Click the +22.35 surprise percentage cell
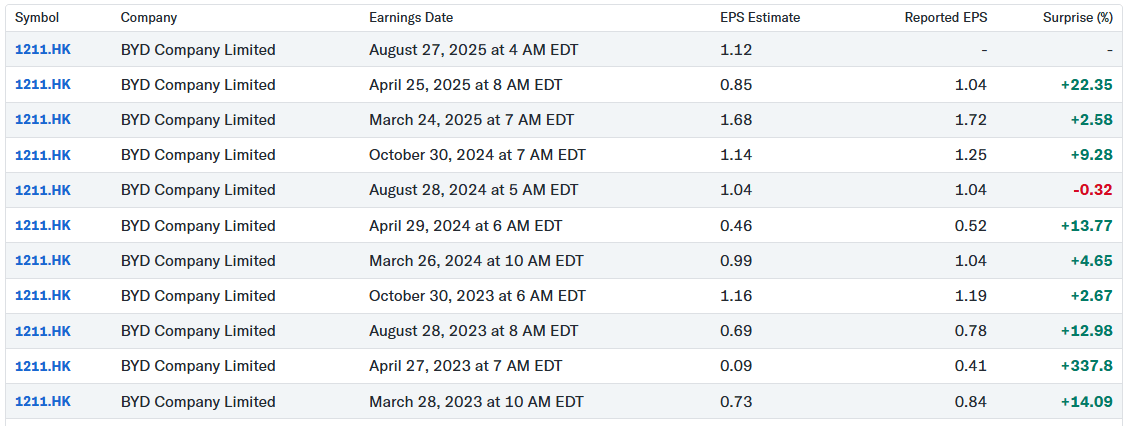The image size is (1128, 426). coord(1086,84)
